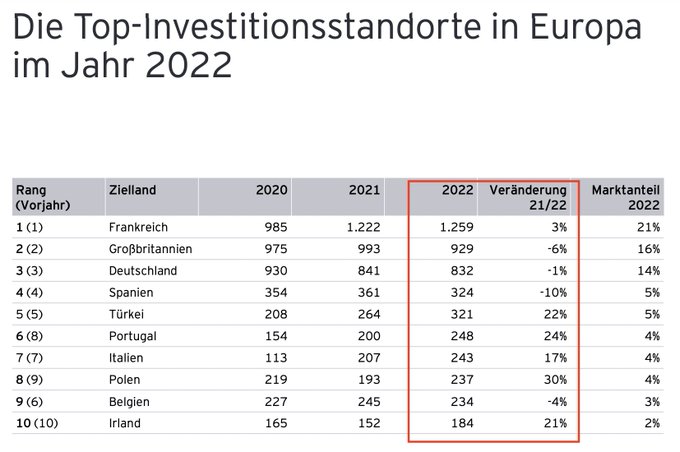Click the 30% change value for Polen

coord(557,379)
